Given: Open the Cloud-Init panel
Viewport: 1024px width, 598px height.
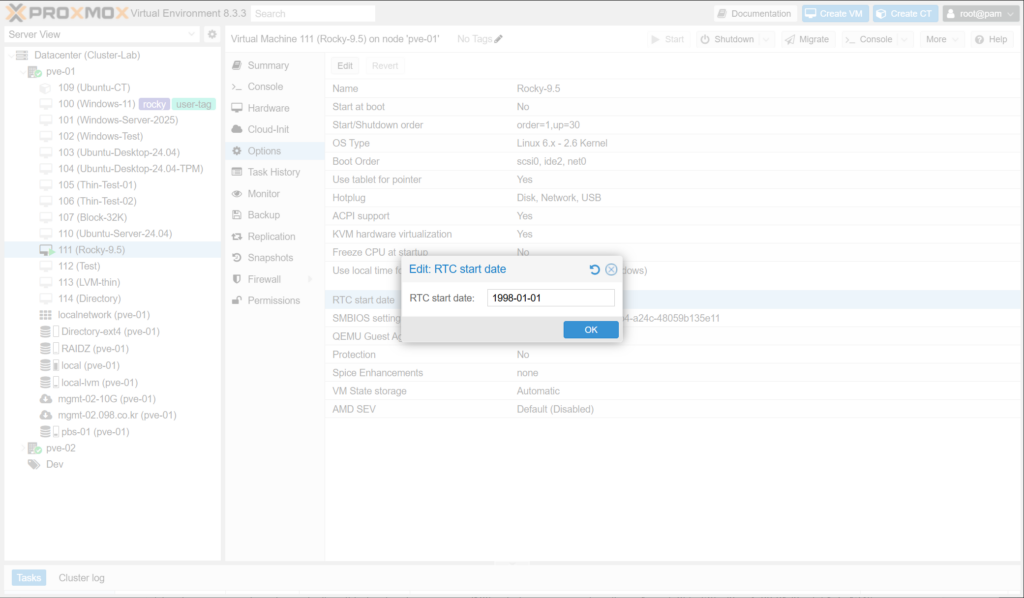Looking at the screenshot, I should 267,129.
